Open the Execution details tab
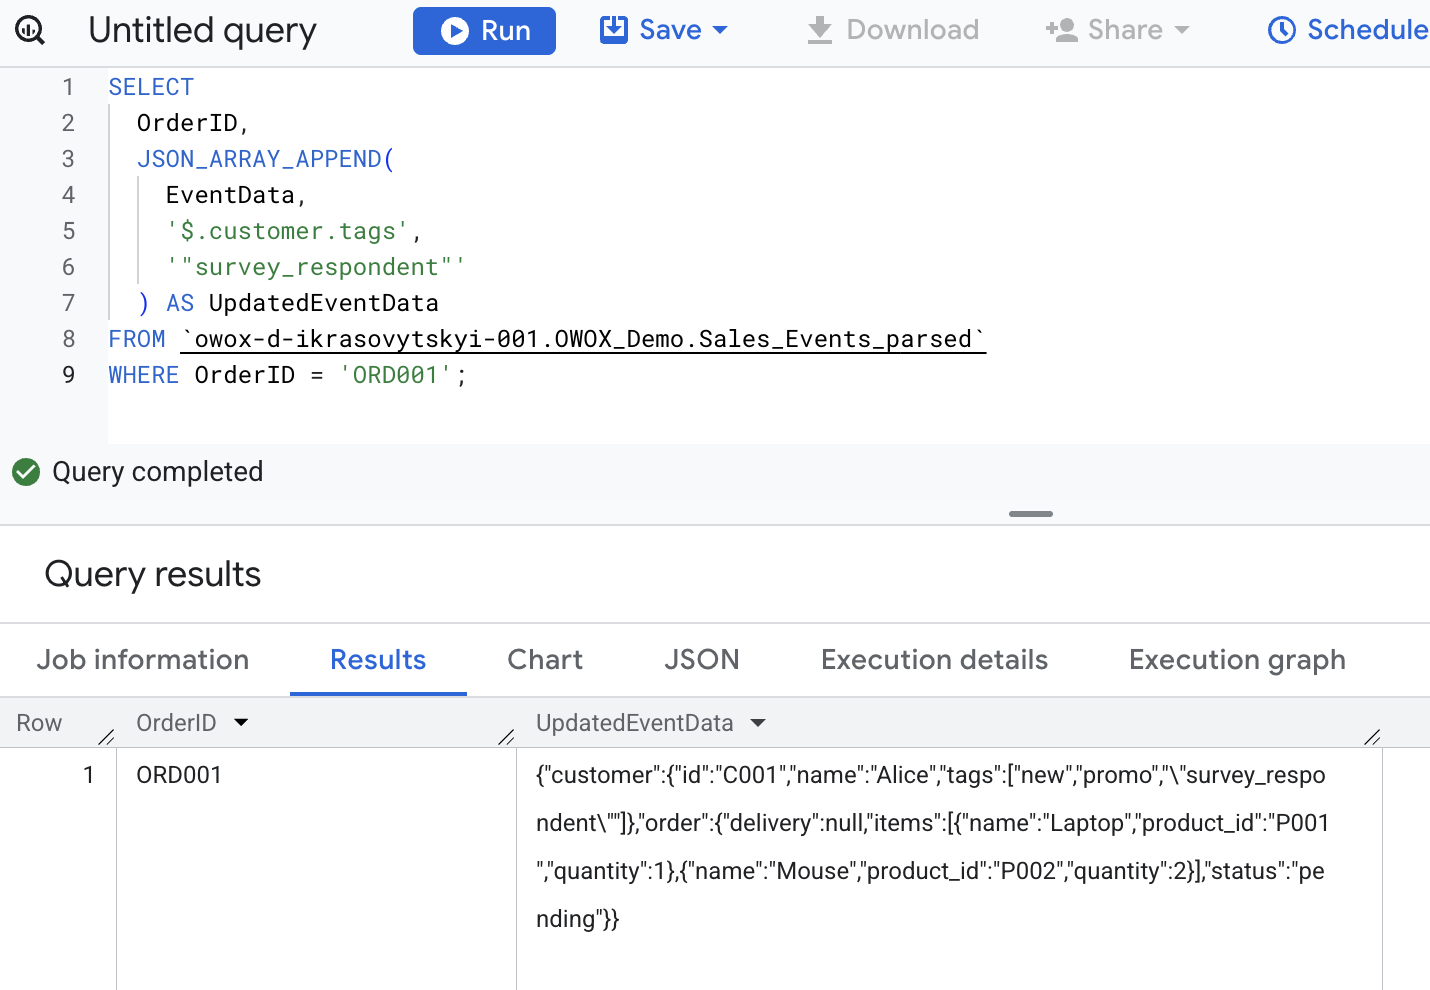1430x990 pixels. click(934, 660)
